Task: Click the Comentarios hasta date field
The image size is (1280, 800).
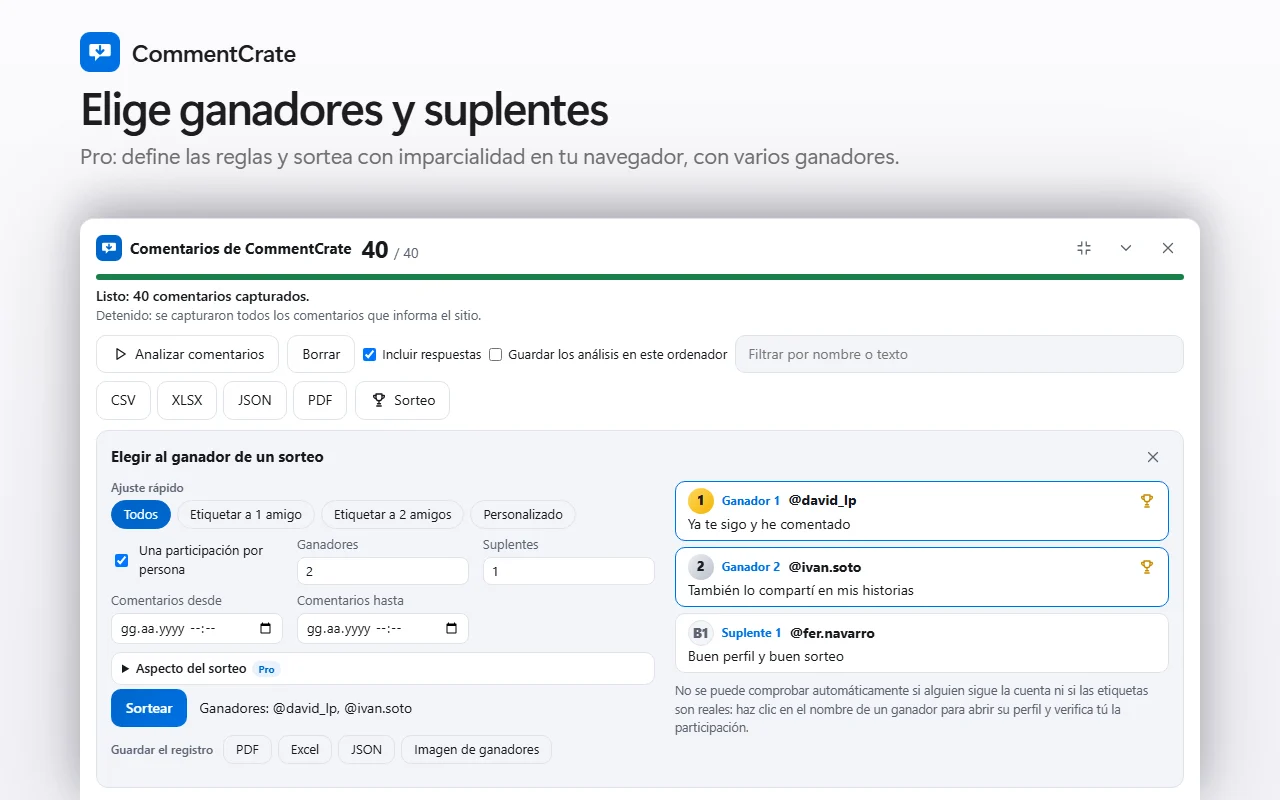Action: [x=383, y=628]
